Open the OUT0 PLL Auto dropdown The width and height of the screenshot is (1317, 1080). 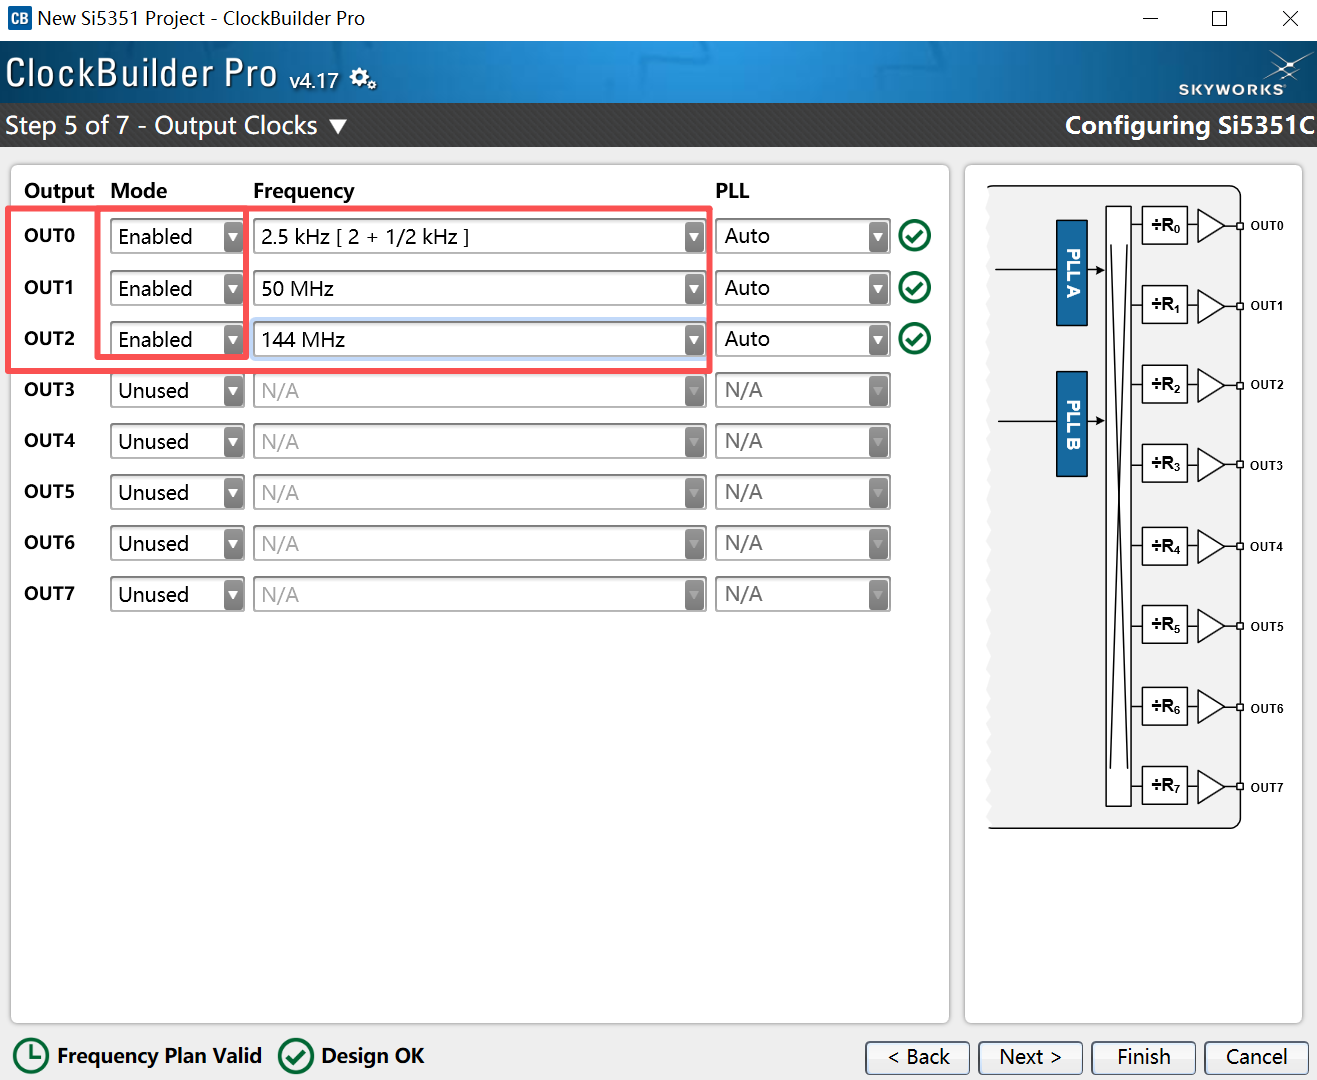click(x=802, y=236)
